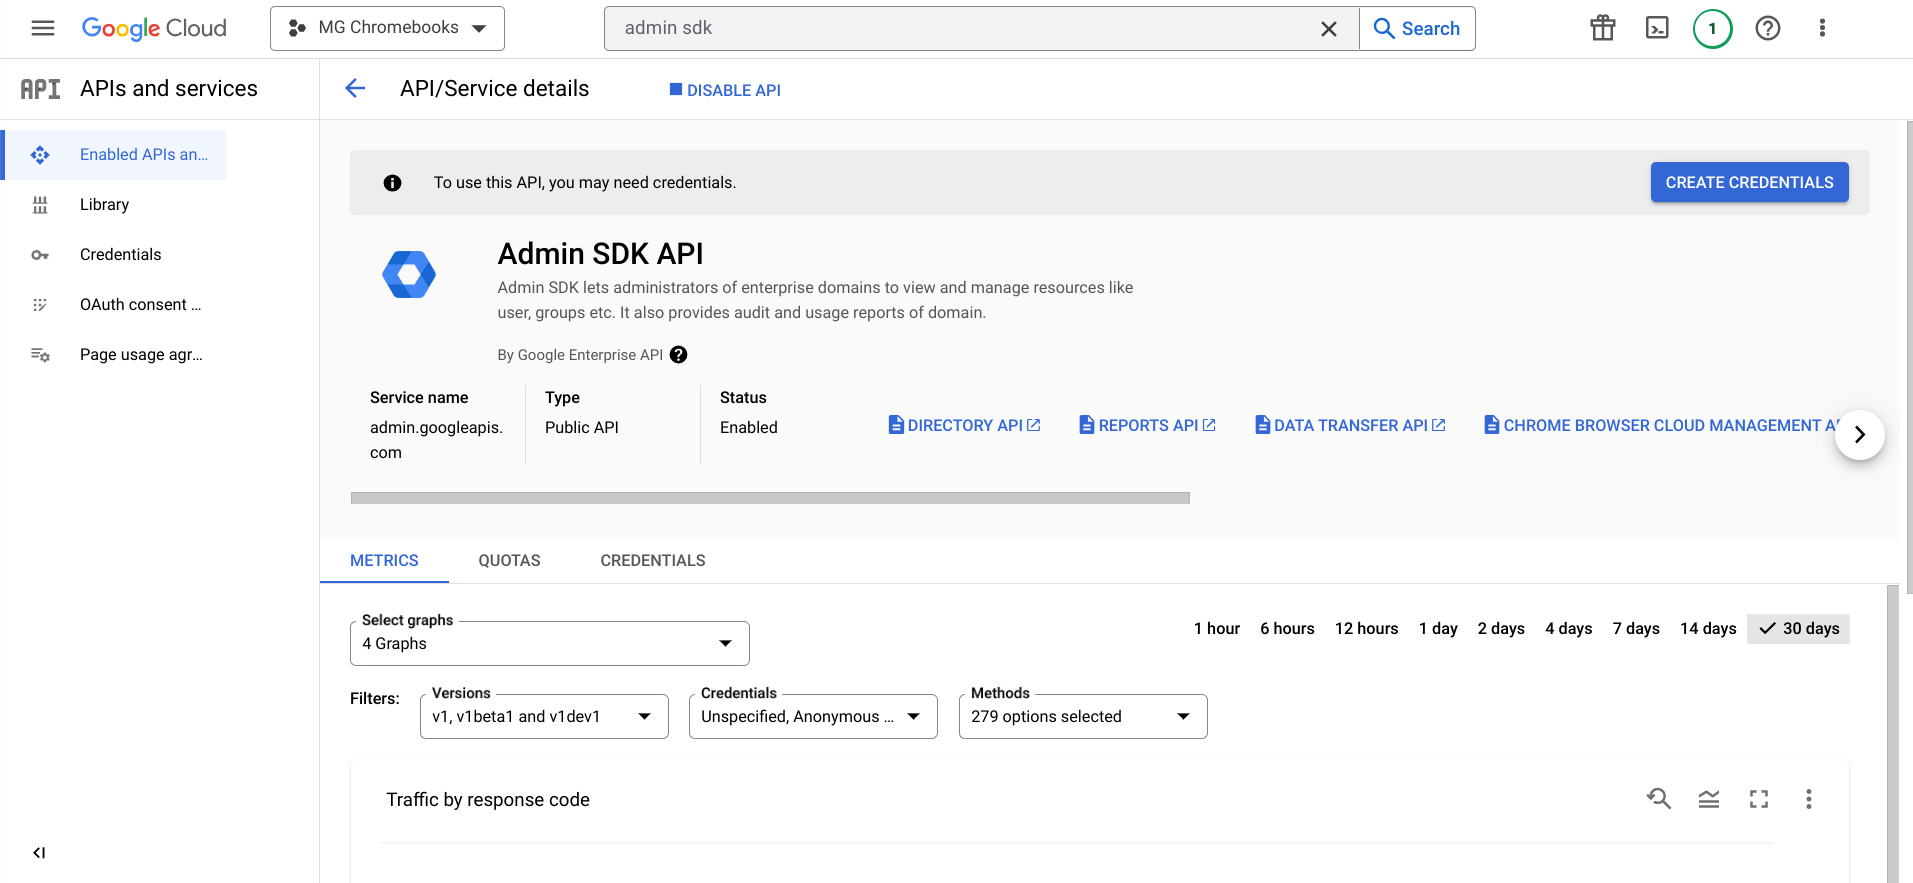Open the top bar three-dot settings menu
The image size is (1913, 883).
(1822, 28)
